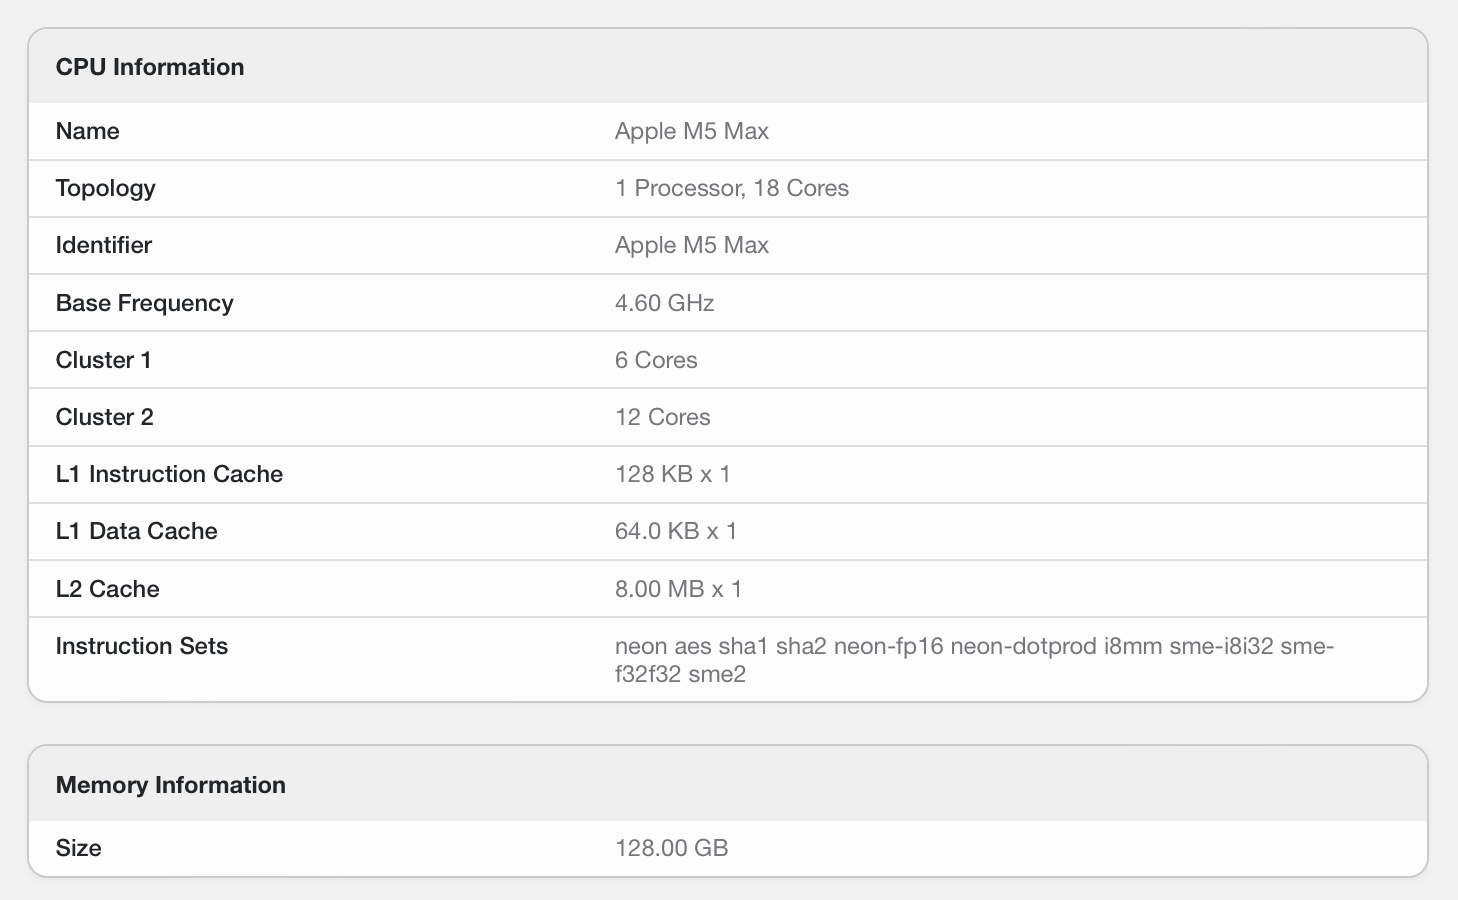Click the Cluster 2 label

tap(105, 417)
